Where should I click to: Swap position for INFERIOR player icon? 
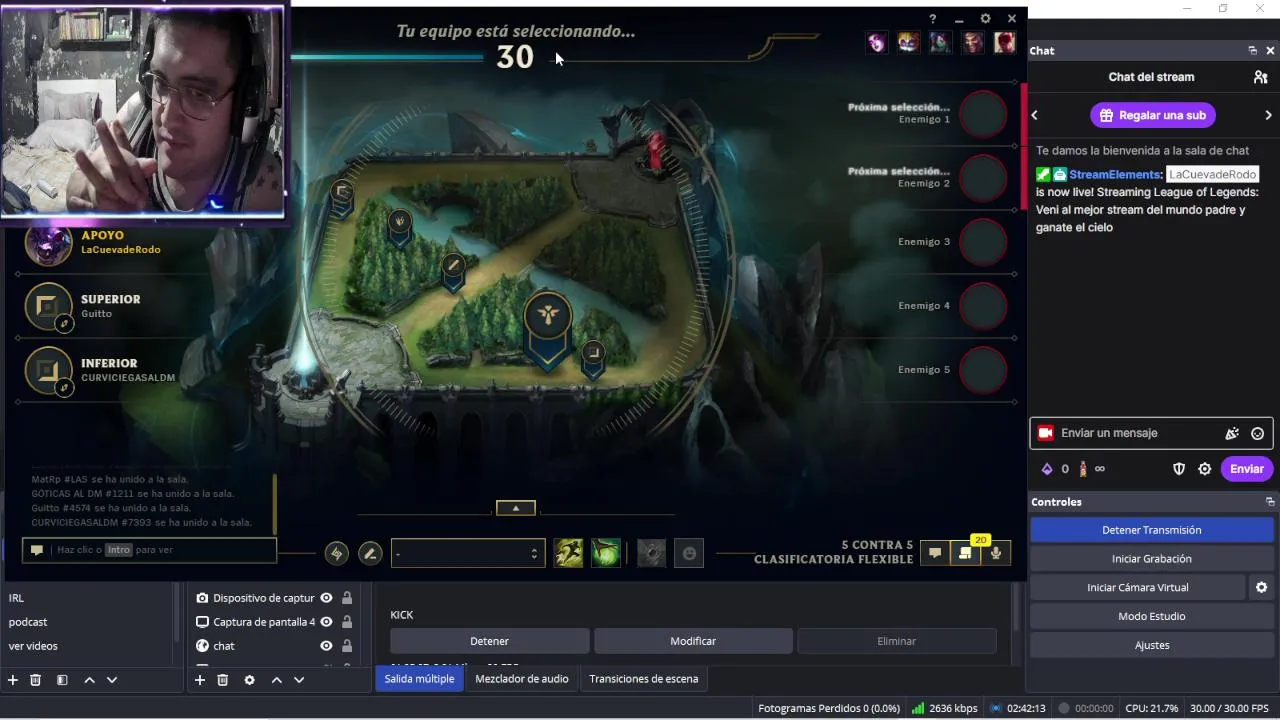point(64,387)
